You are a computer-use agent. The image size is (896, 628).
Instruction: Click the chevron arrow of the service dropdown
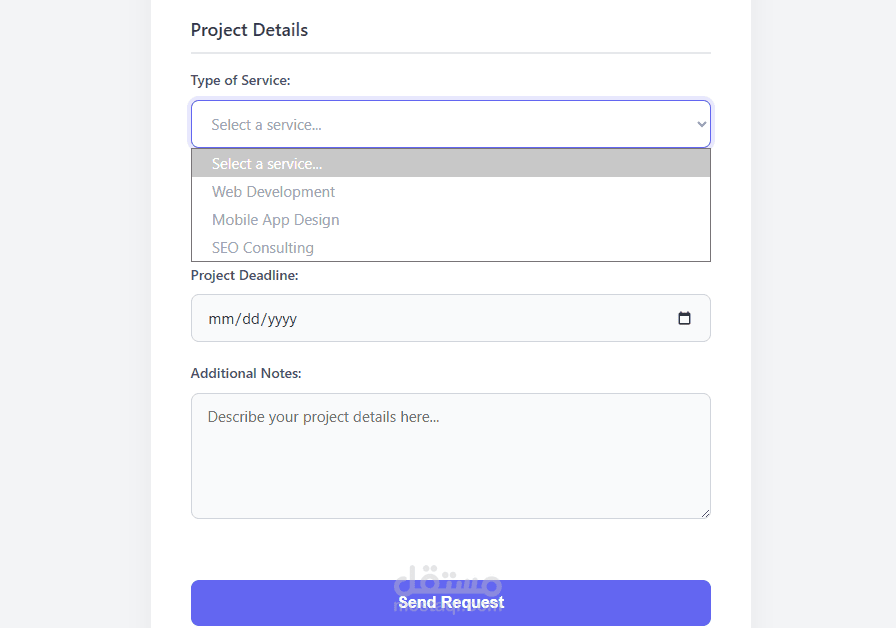click(x=701, y=125)
